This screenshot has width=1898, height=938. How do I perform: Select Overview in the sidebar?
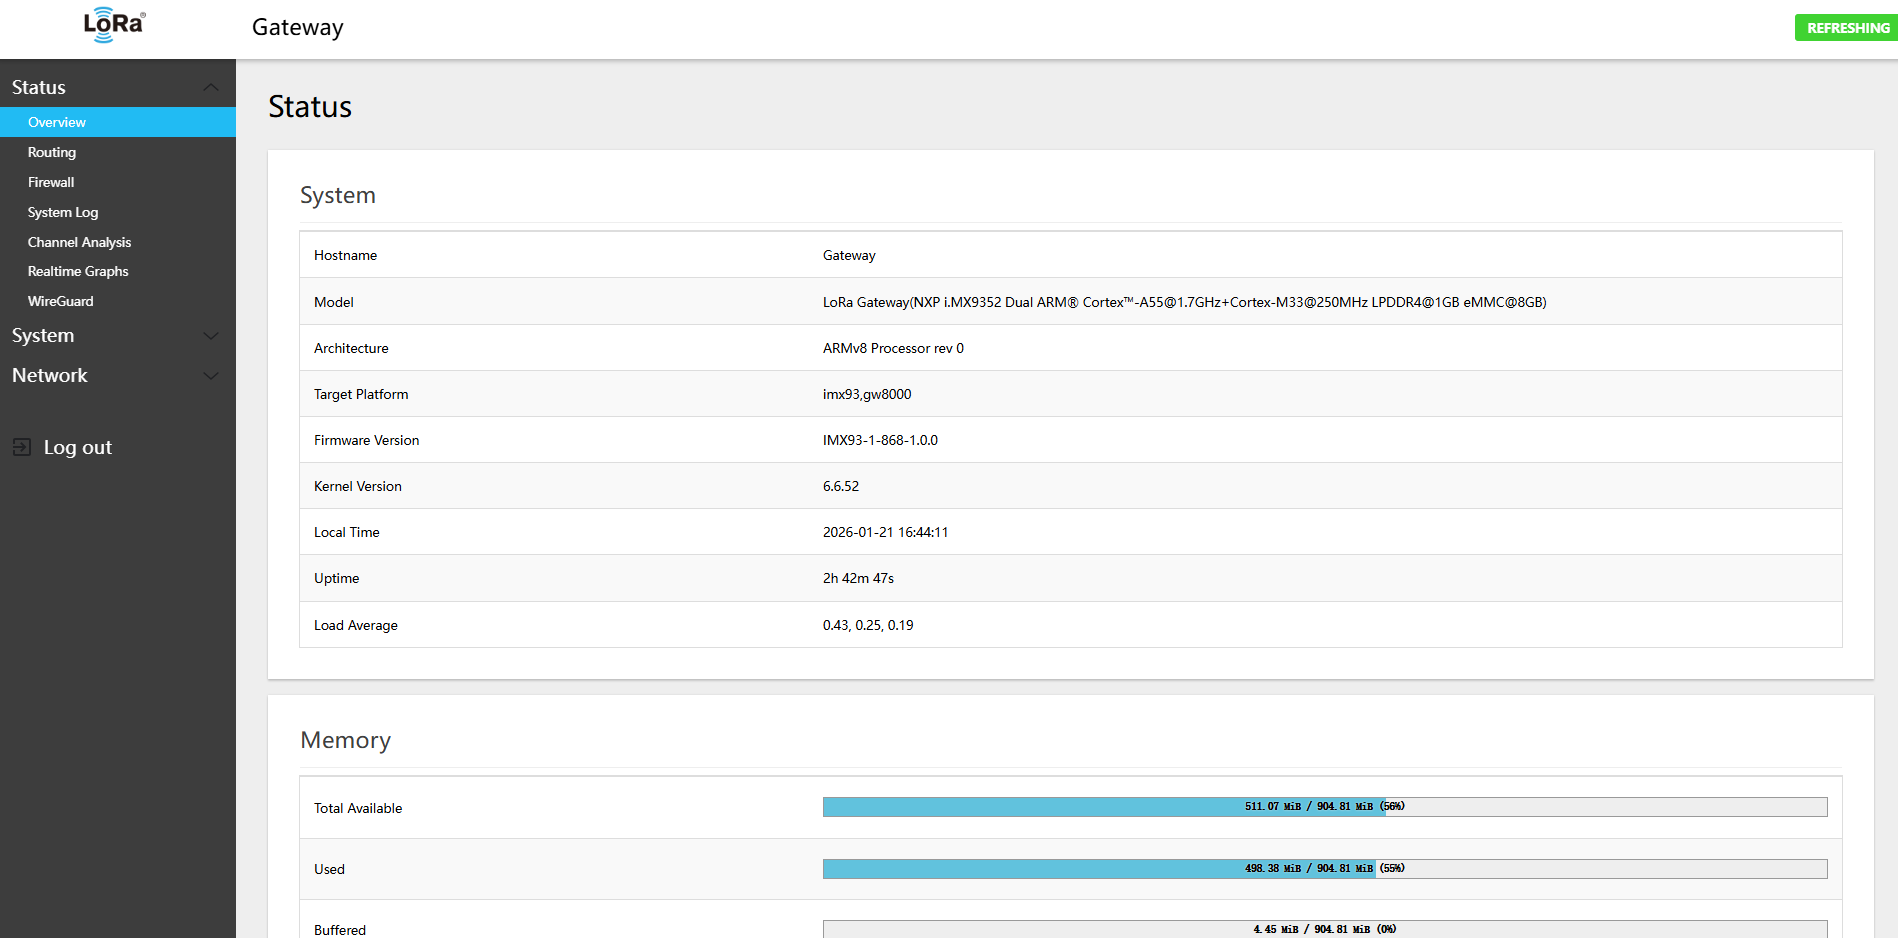[x=57, y=122]
